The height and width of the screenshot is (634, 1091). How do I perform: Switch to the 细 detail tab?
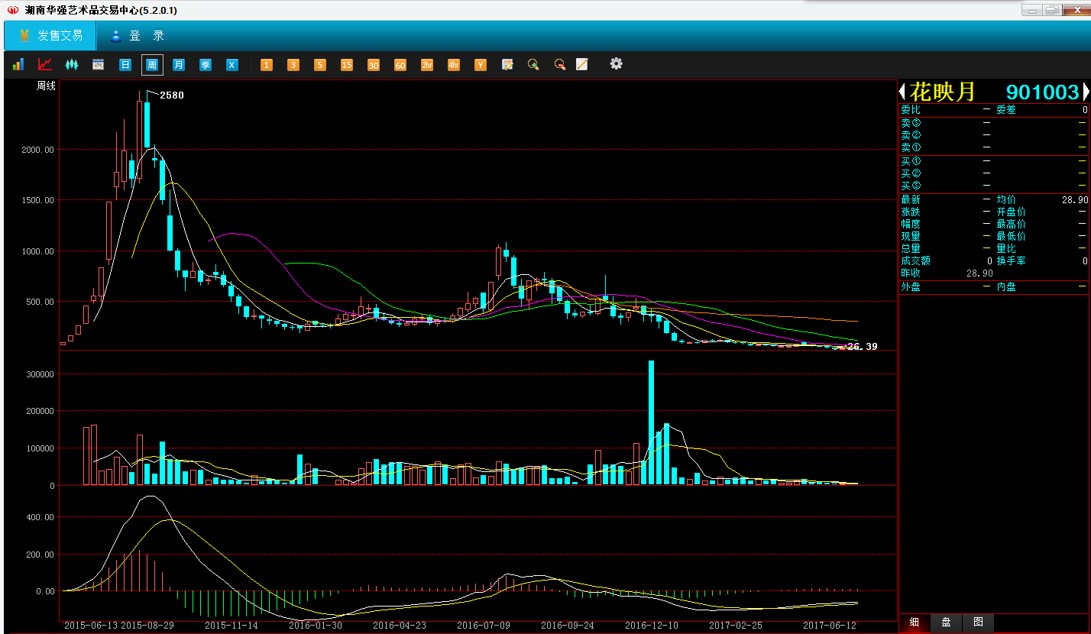click(x=914, y=622)
